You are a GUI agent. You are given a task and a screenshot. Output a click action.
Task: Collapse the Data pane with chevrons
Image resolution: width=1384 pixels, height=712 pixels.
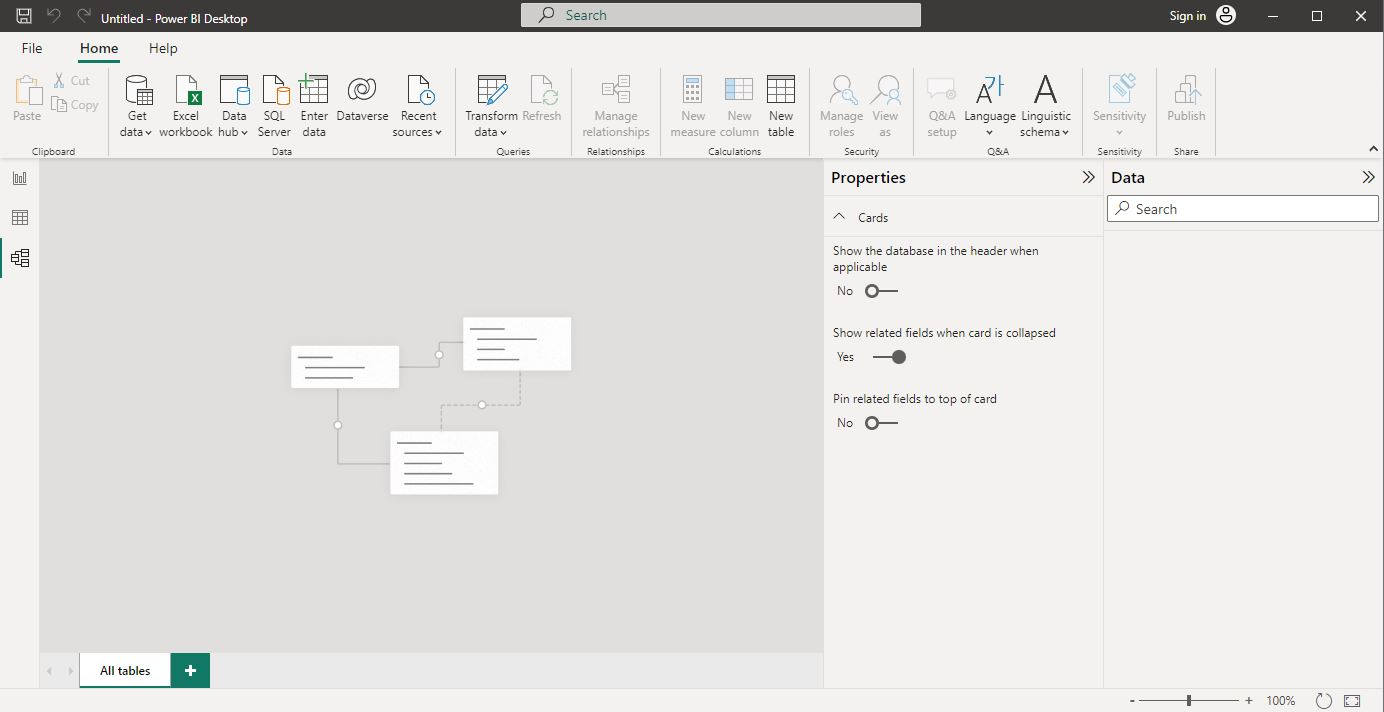[1368, 177]
